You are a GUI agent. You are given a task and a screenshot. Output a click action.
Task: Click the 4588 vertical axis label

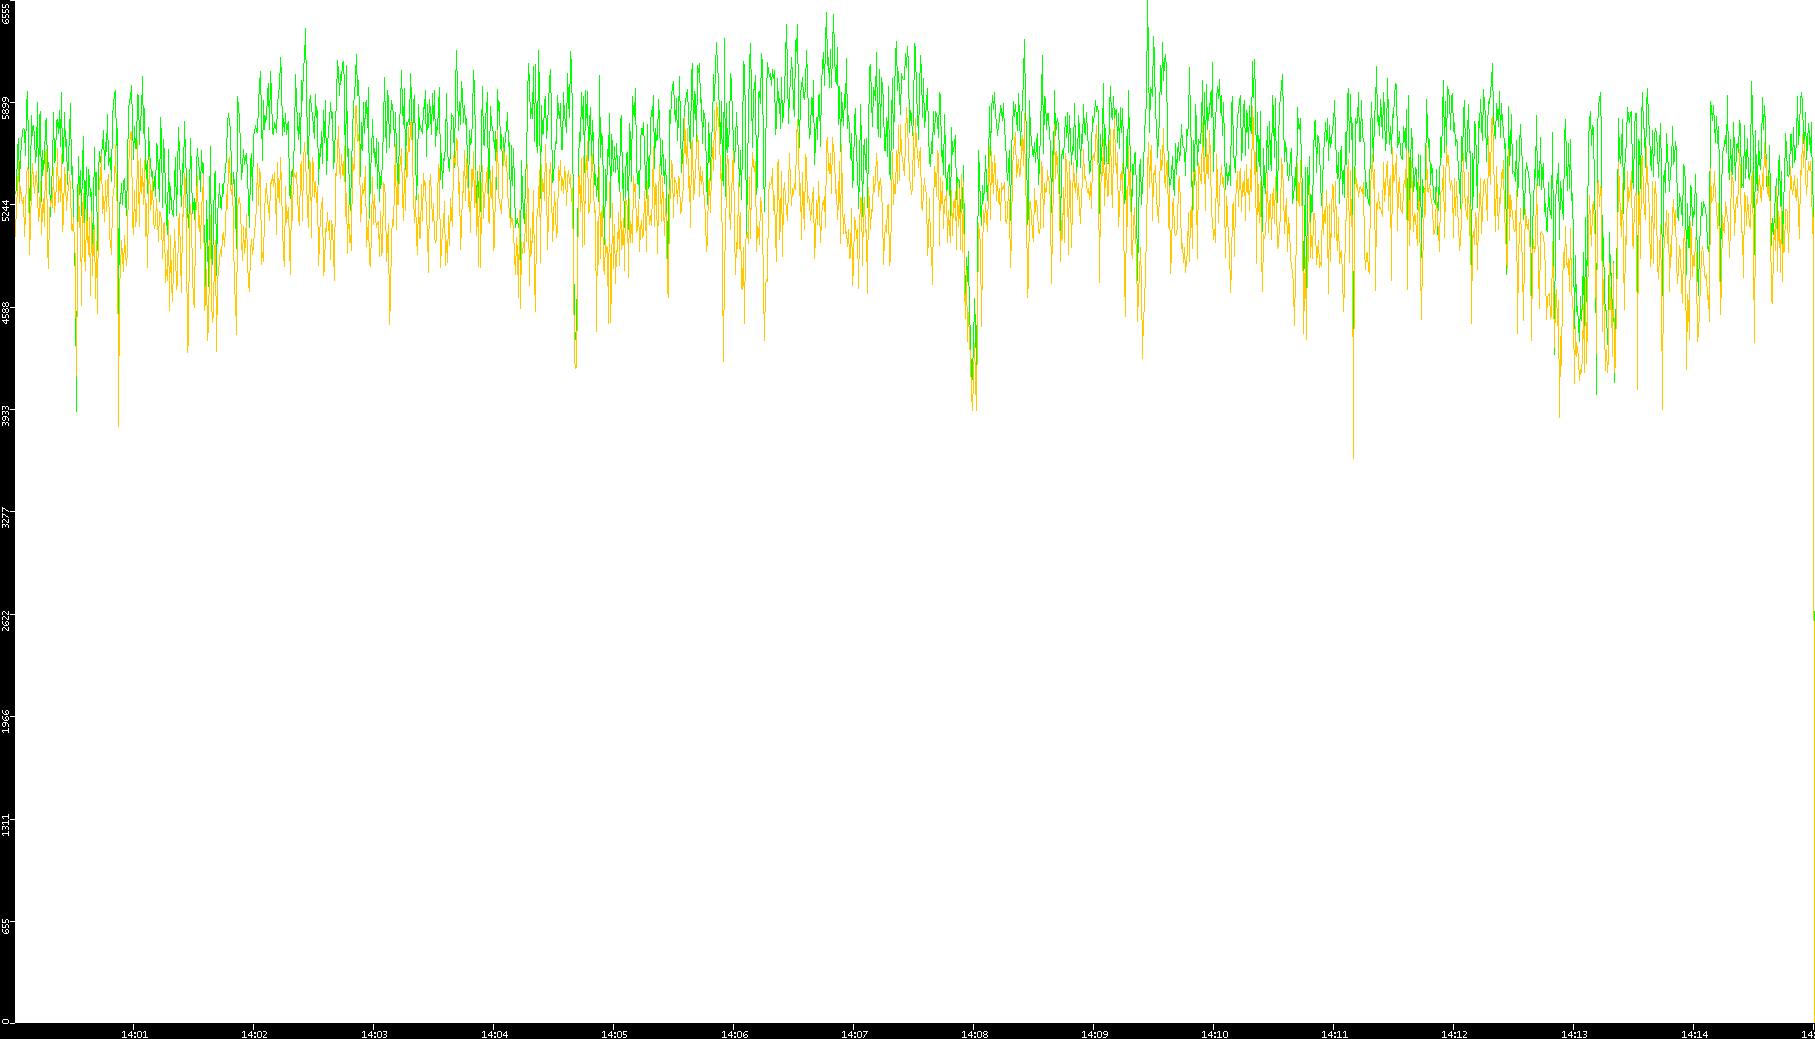pos(7,313)
